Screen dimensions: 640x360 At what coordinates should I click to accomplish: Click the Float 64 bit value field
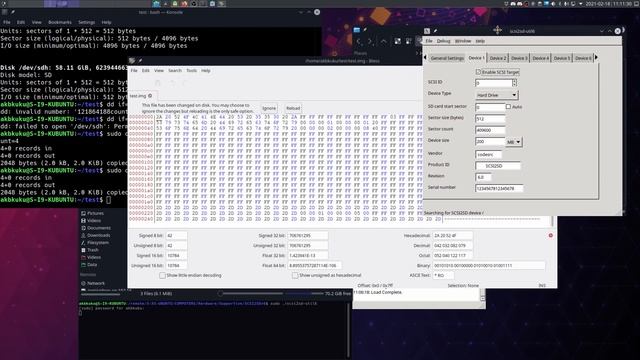point(315,265)
